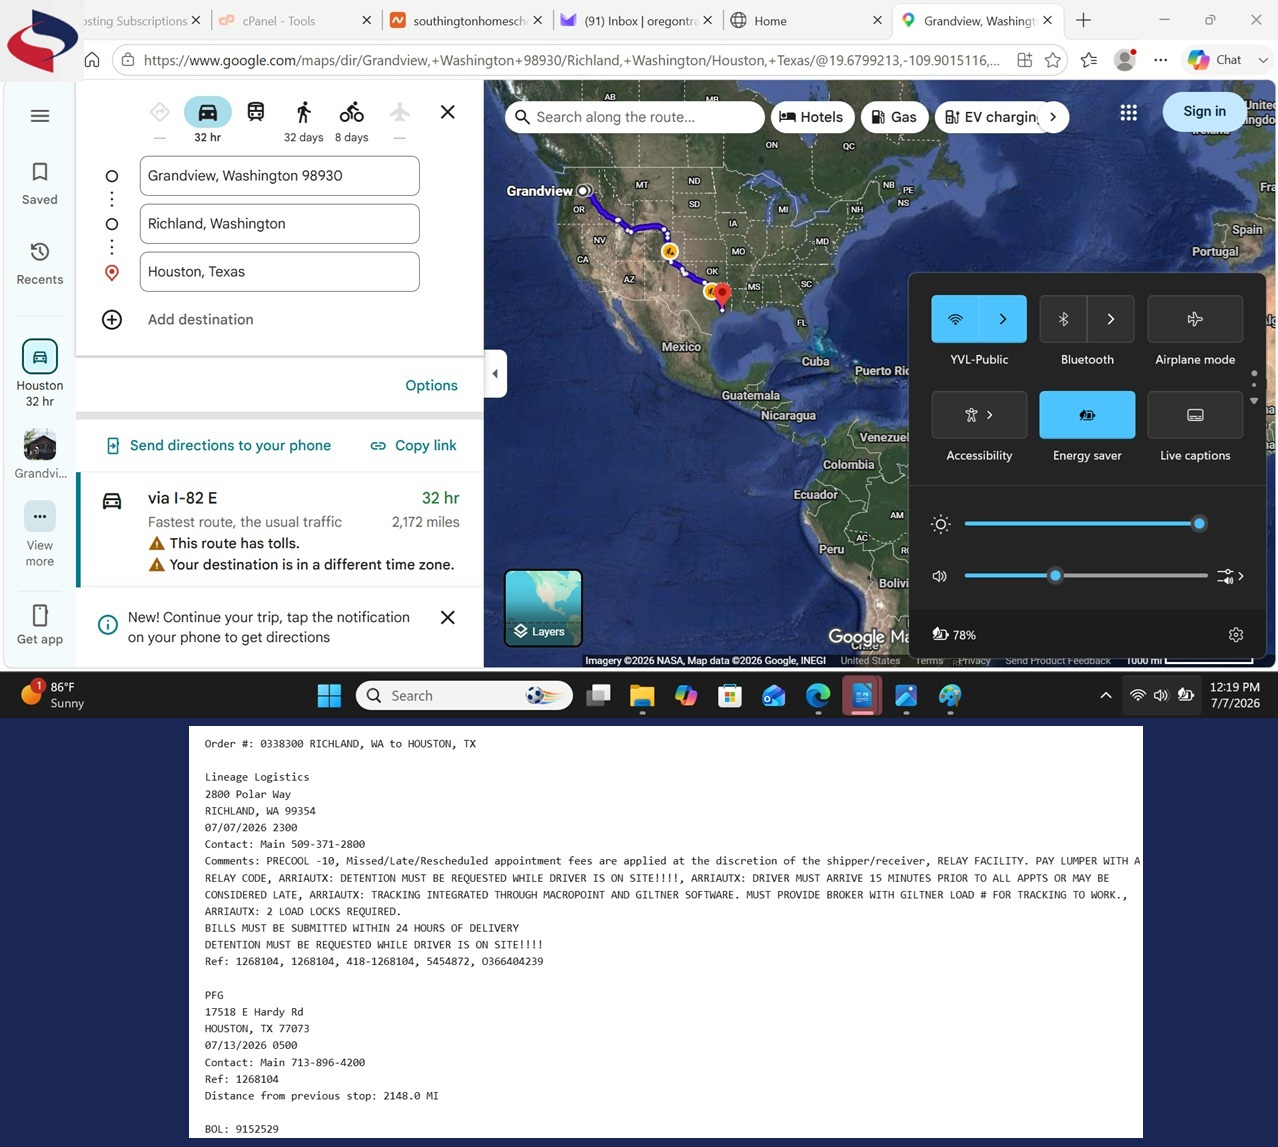Close the directions panel

coord(448,112)
